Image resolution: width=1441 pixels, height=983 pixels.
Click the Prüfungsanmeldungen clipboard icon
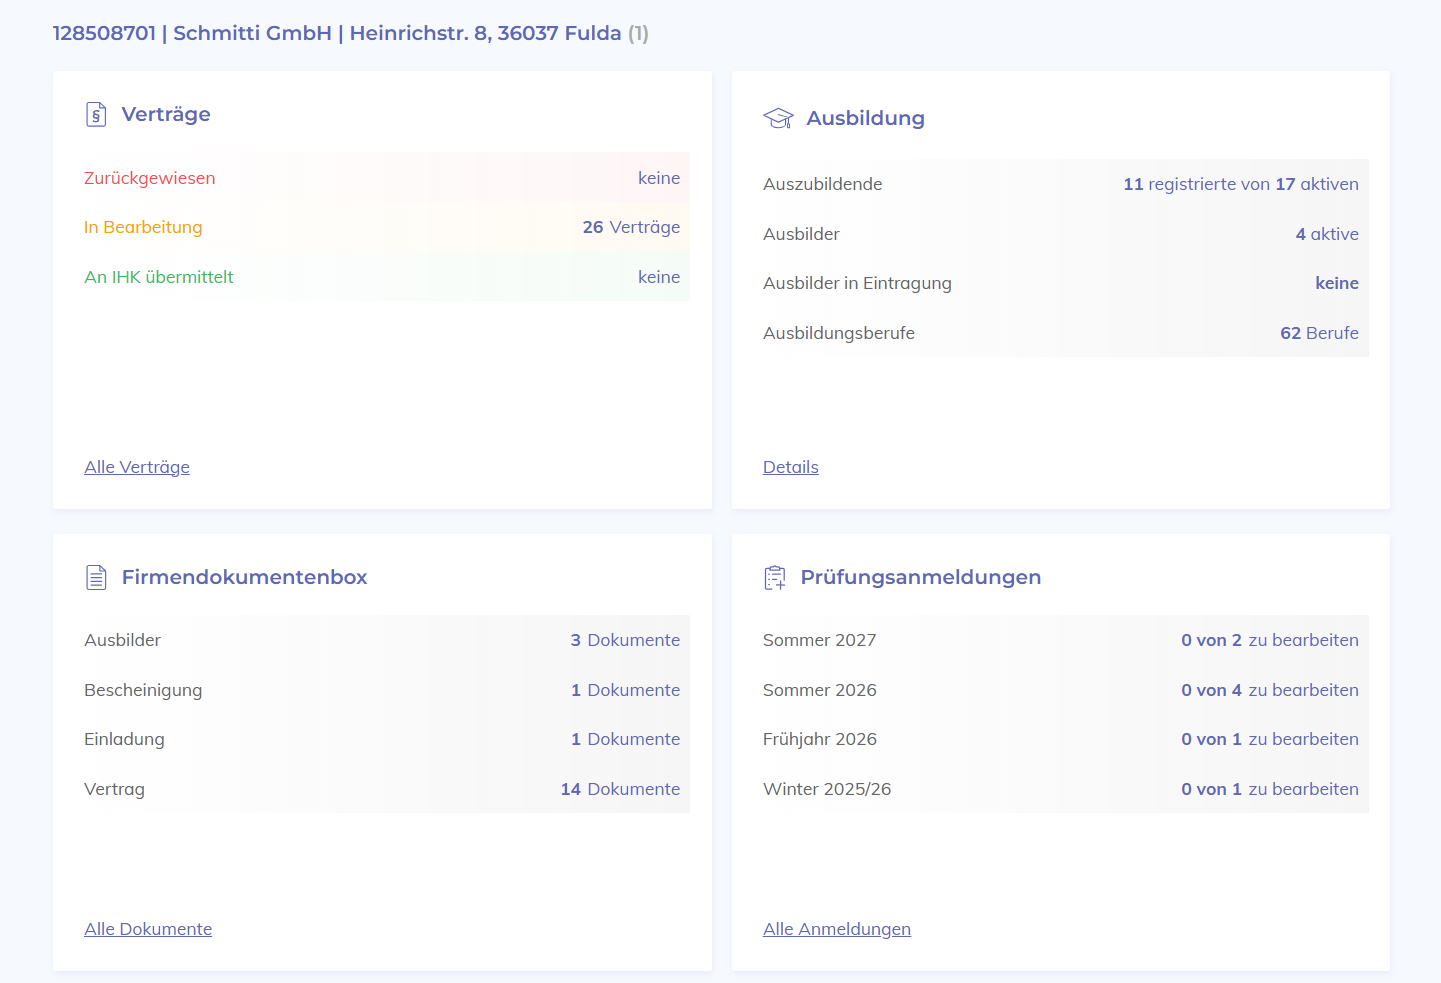pyautogui.click(x=775, y=577)
